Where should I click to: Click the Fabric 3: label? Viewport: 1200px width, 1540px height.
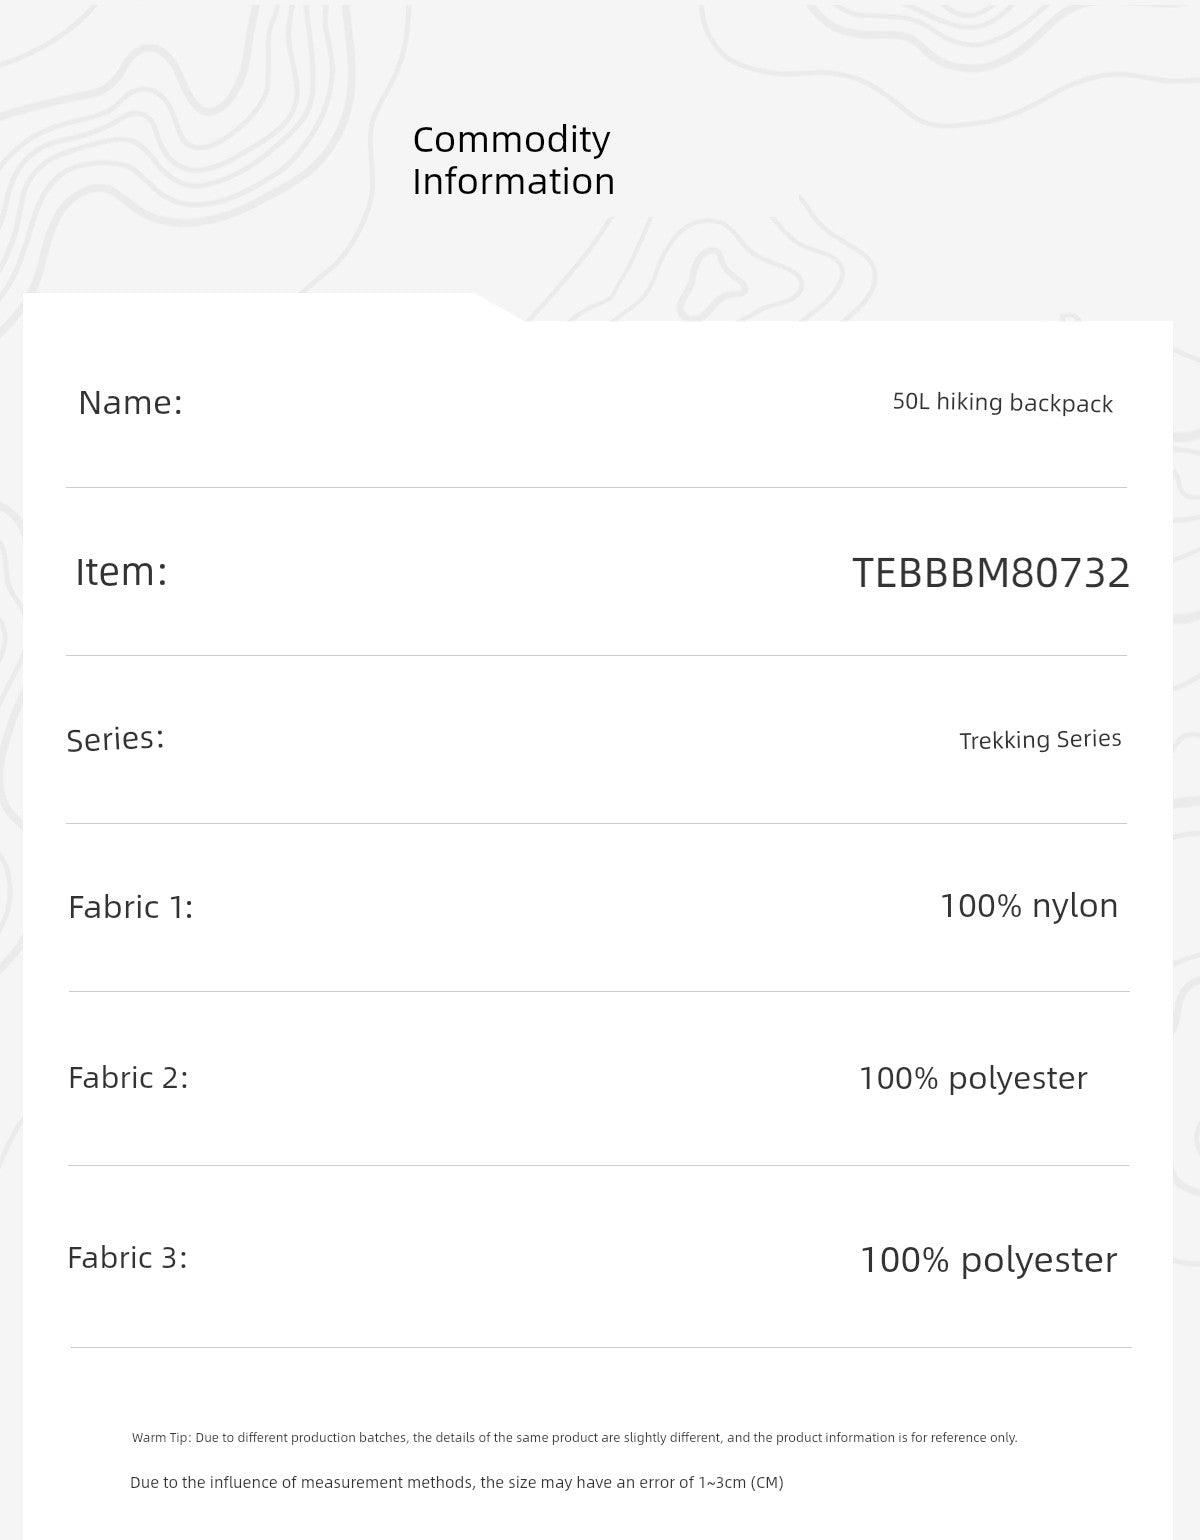tap(127, 1258)
